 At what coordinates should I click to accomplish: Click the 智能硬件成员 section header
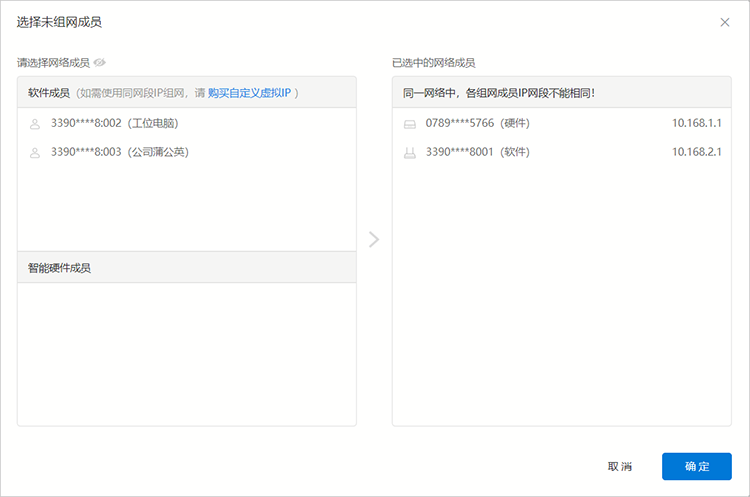[187, 267]
